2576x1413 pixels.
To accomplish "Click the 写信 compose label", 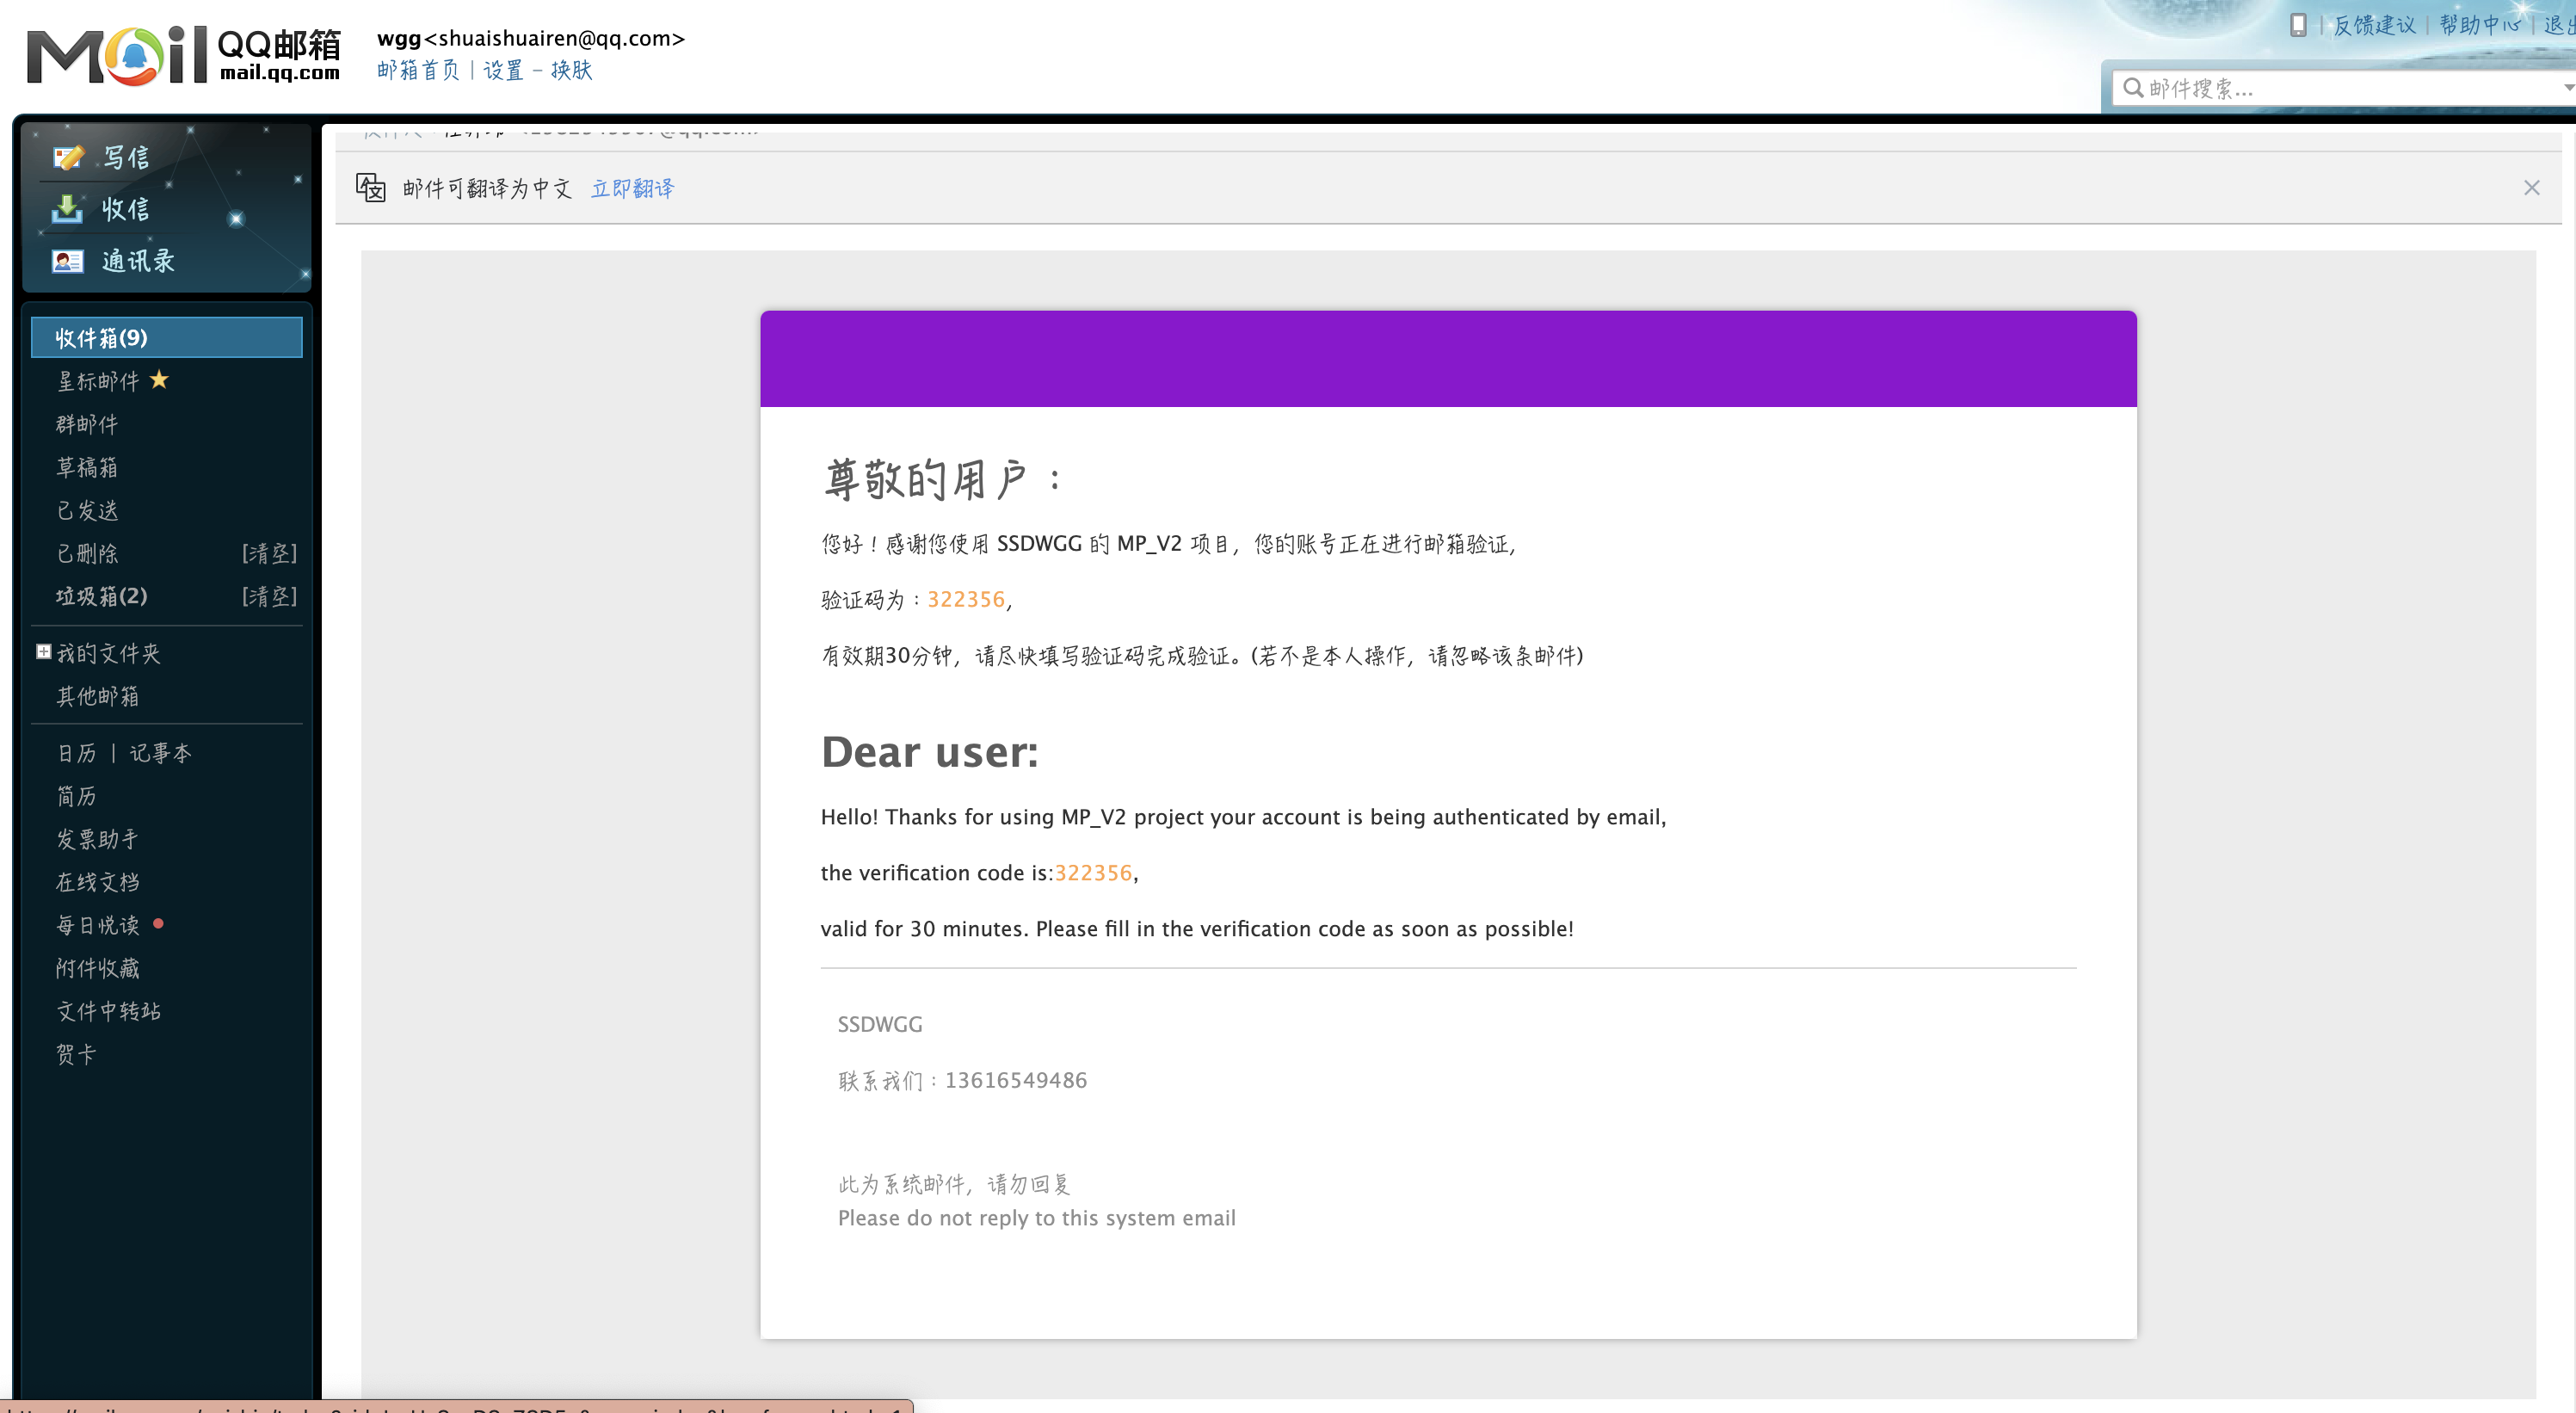I will pos(126,157).
